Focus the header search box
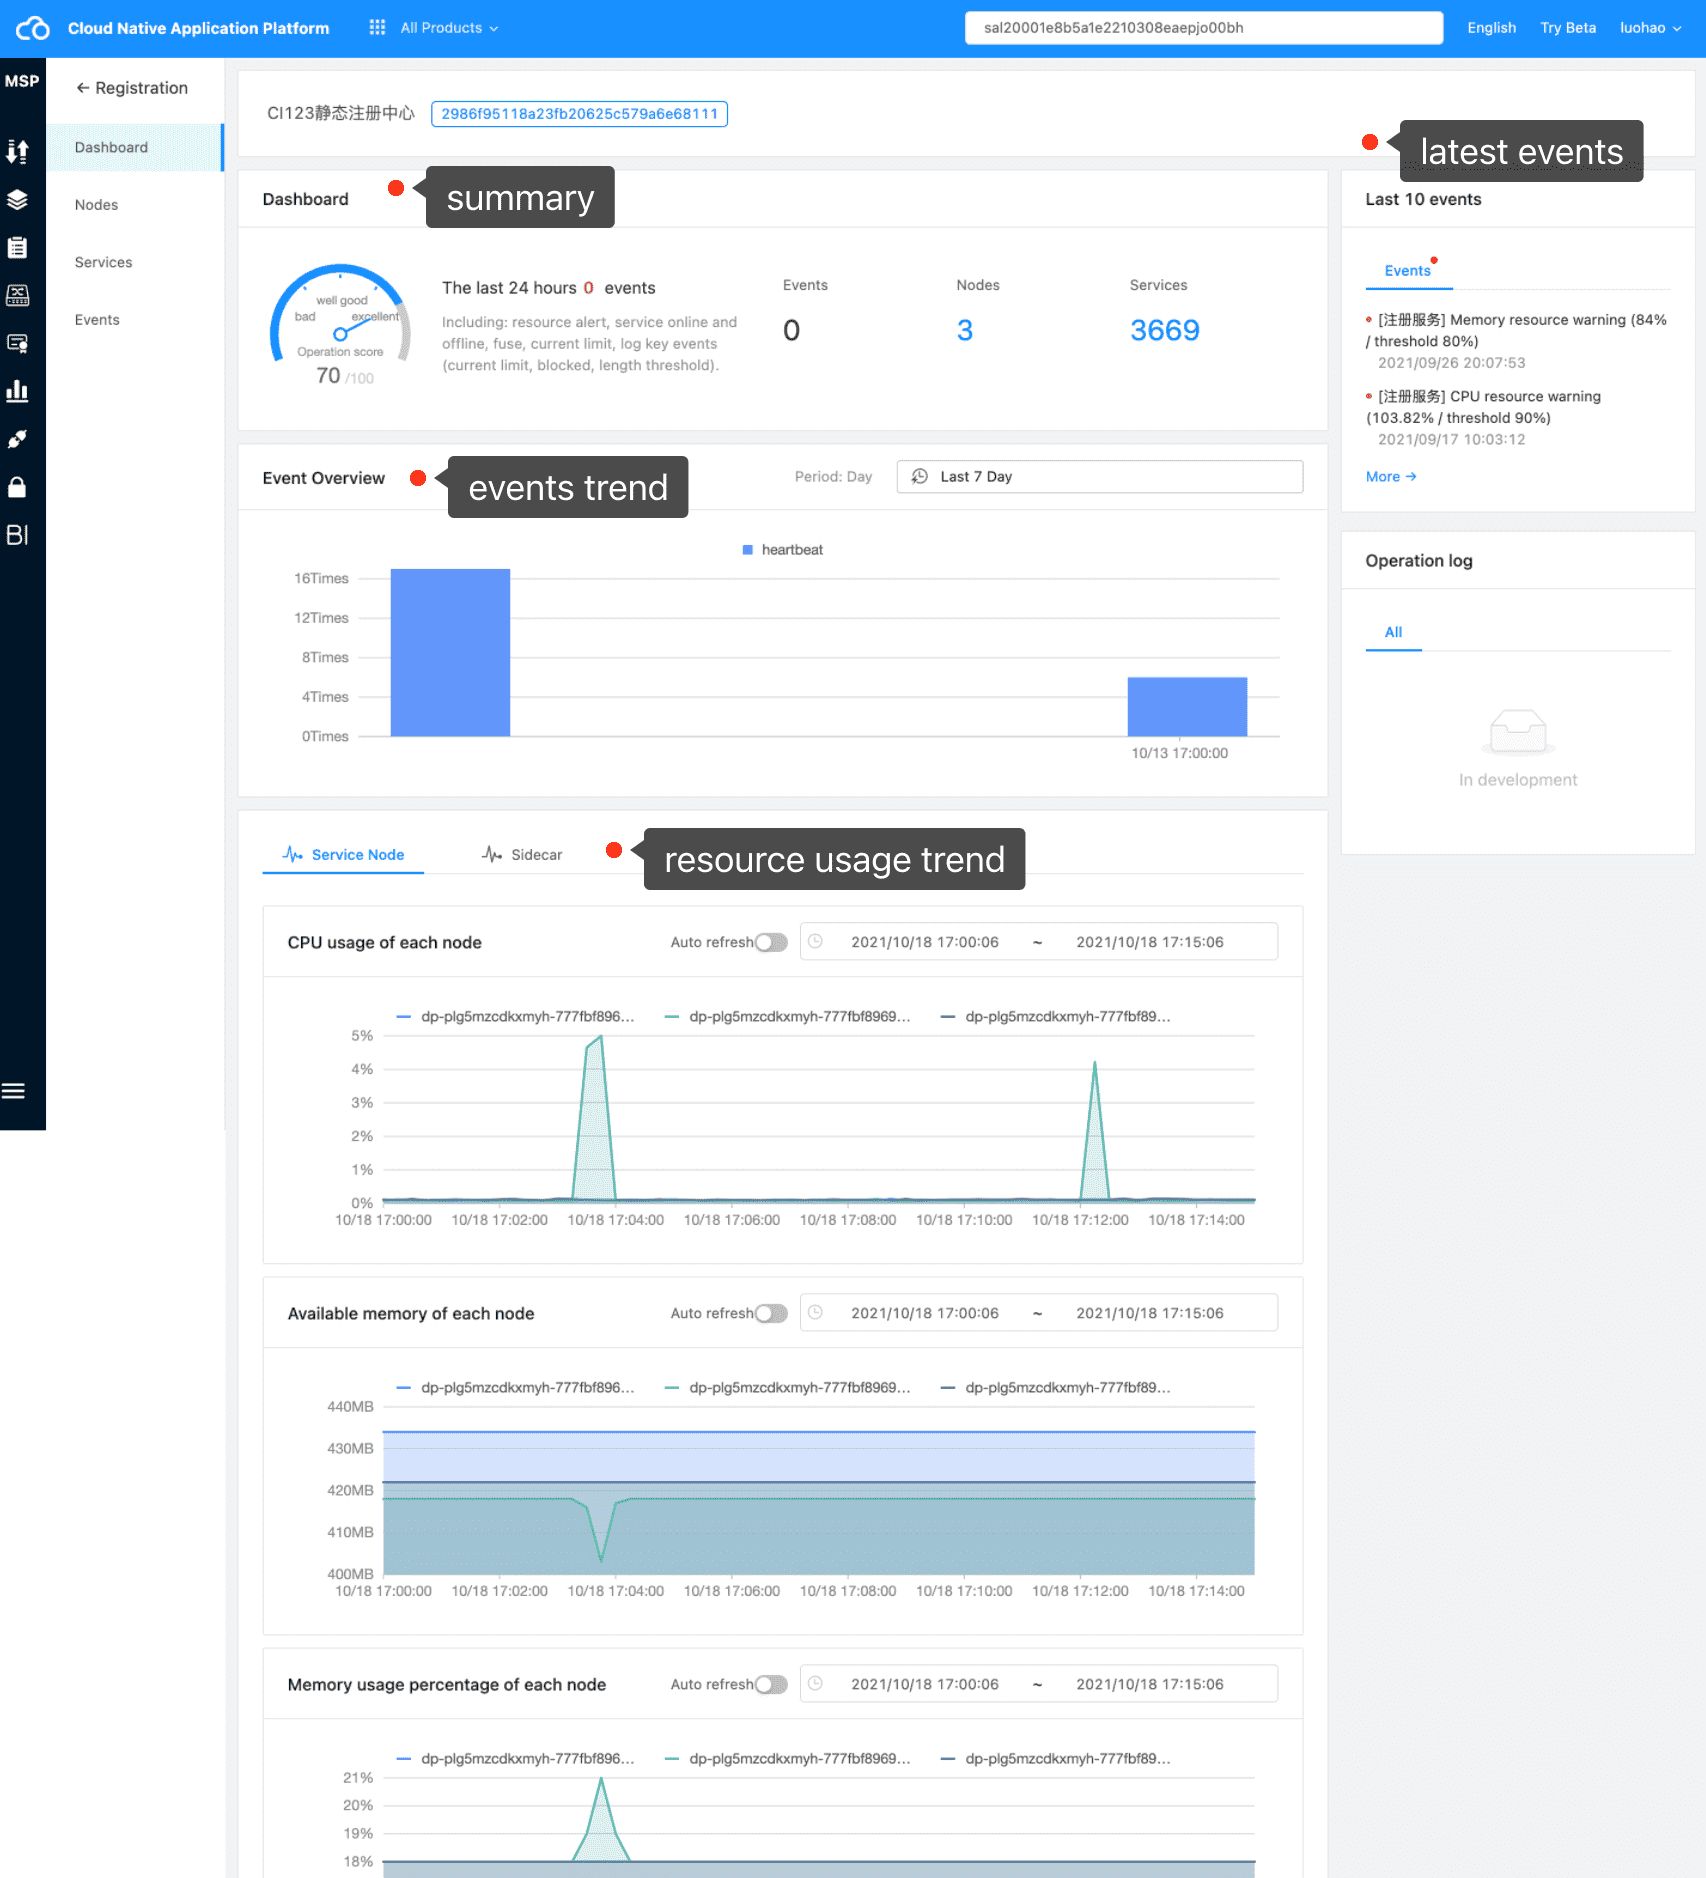 (x=1204, y=28)
